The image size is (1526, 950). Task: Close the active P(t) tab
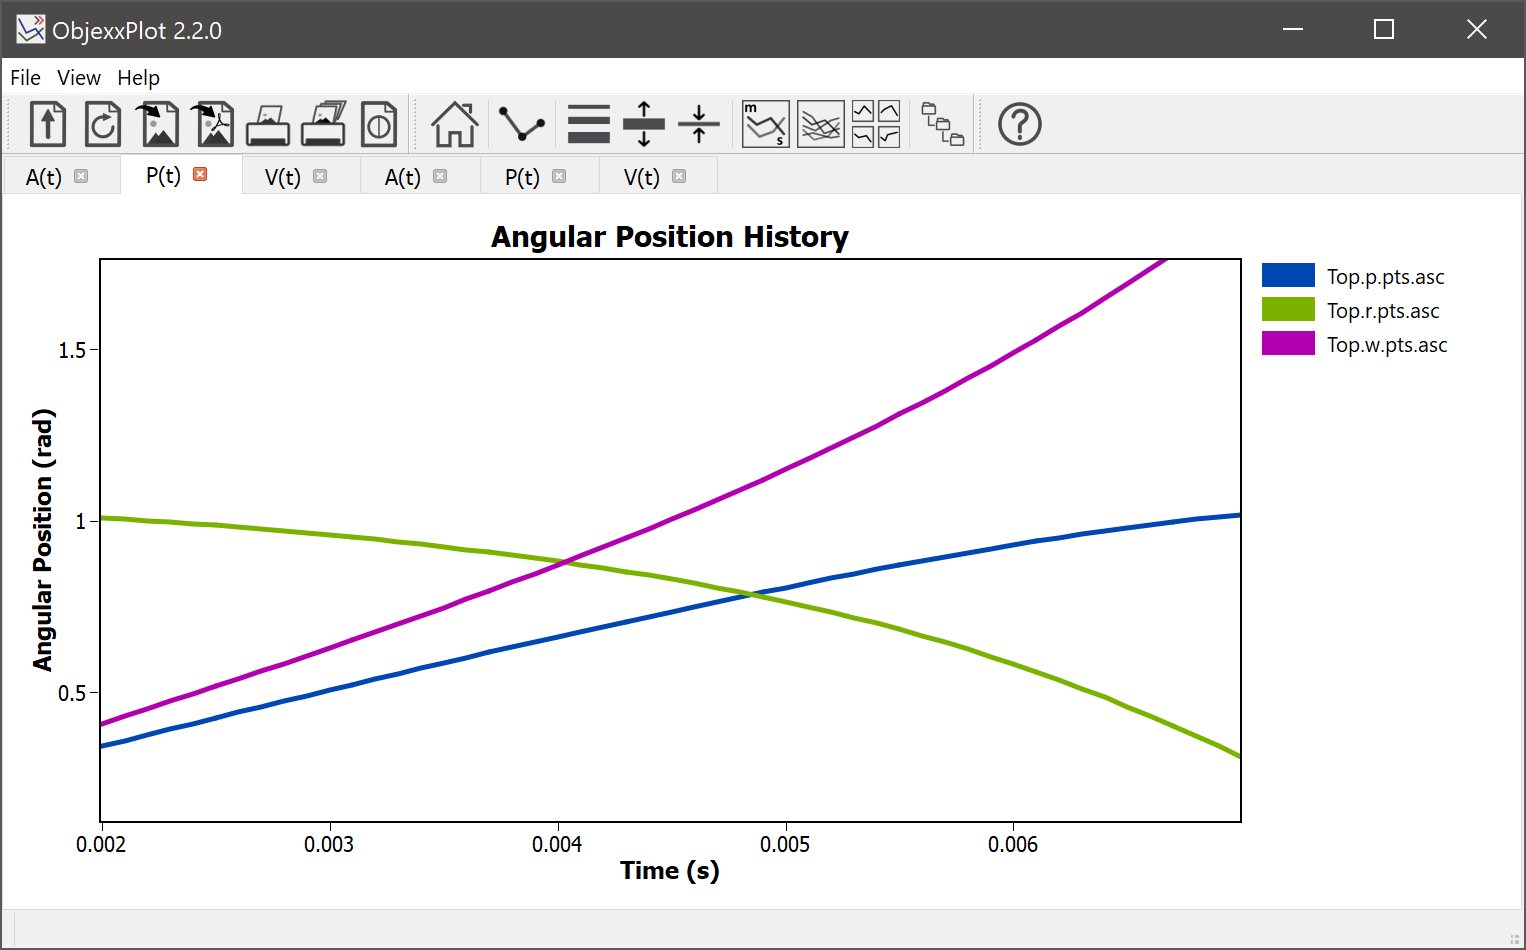coord(200,174)
